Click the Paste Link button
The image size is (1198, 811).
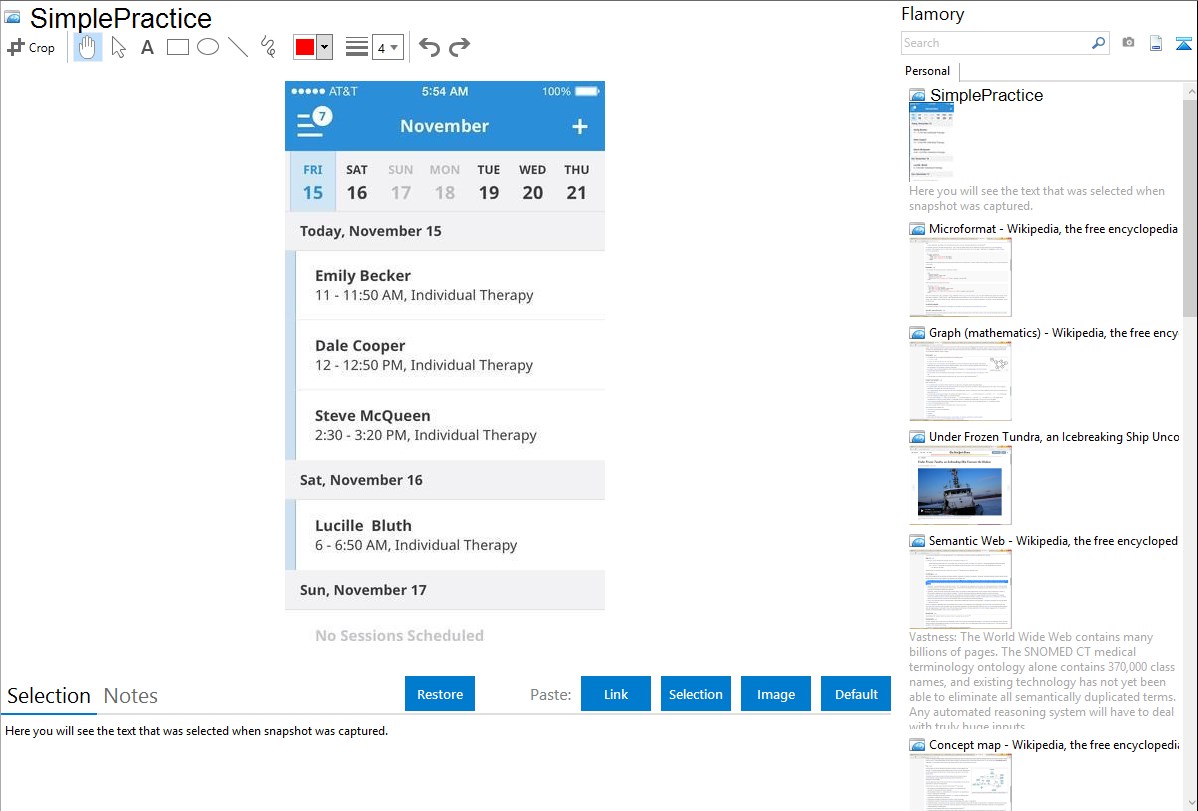tap(616, 694)
